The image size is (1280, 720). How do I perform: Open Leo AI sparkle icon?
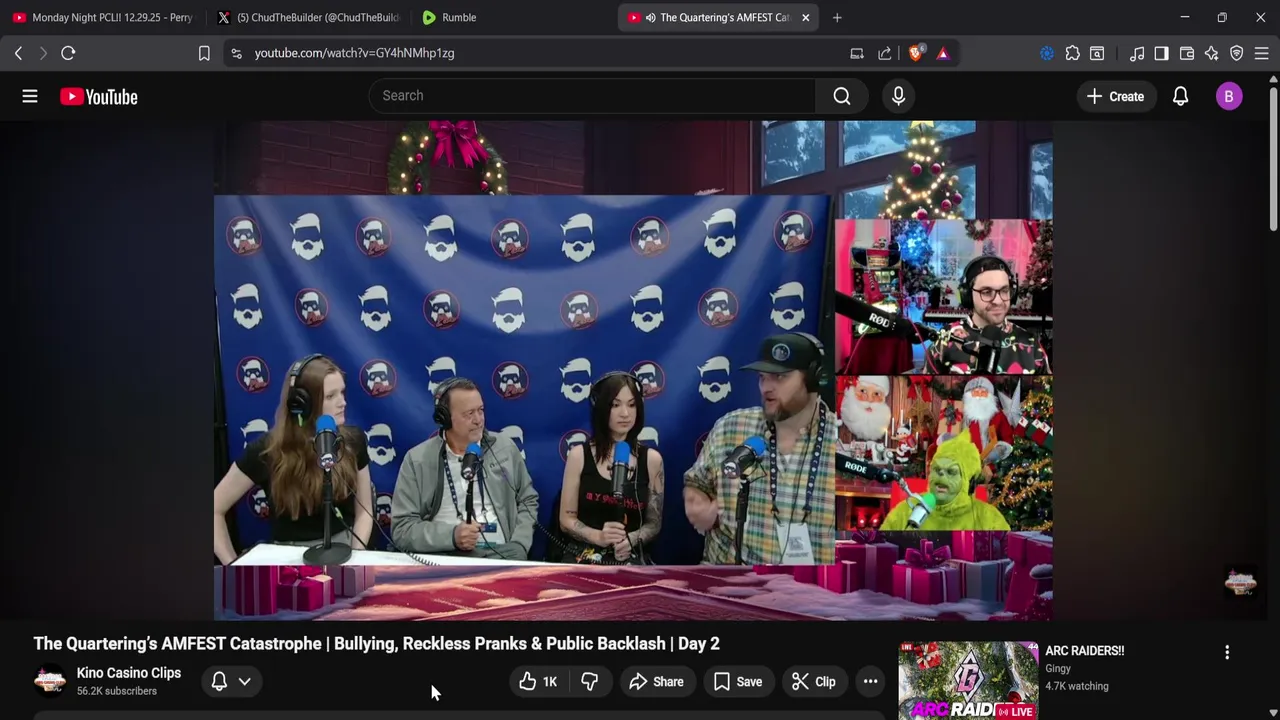(x=1211, y=53)
